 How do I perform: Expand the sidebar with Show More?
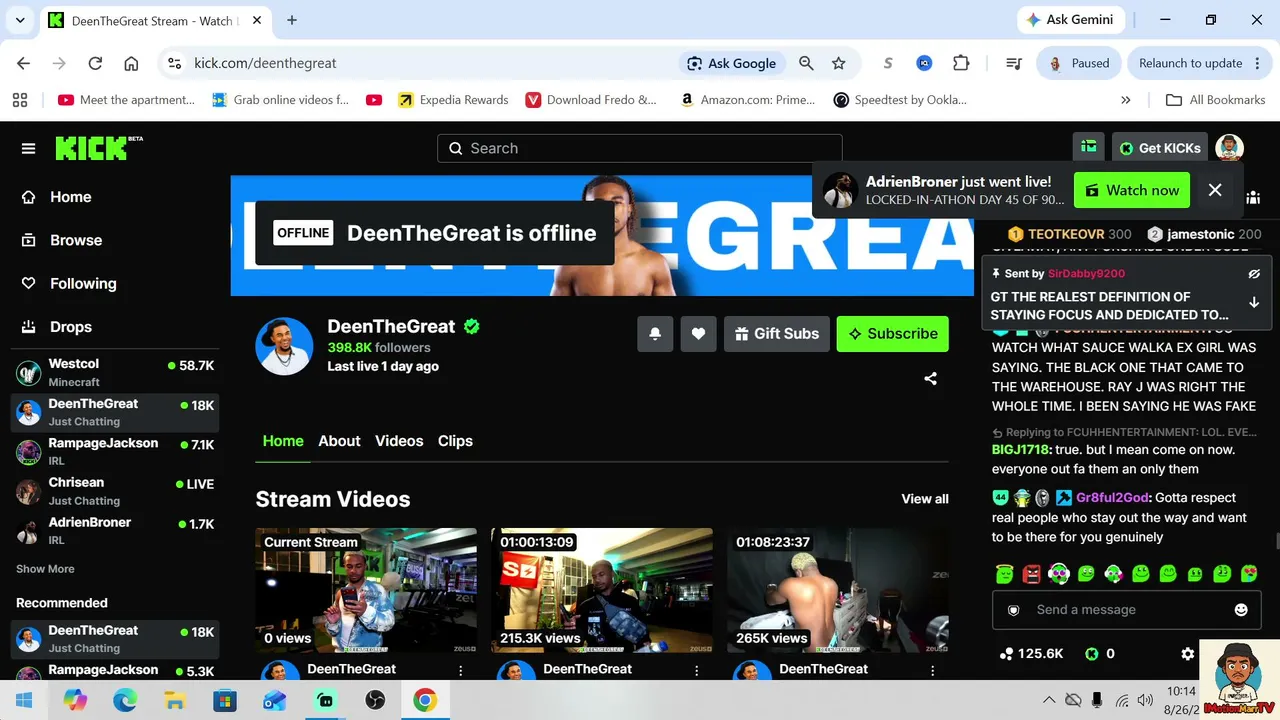[45, 569]
